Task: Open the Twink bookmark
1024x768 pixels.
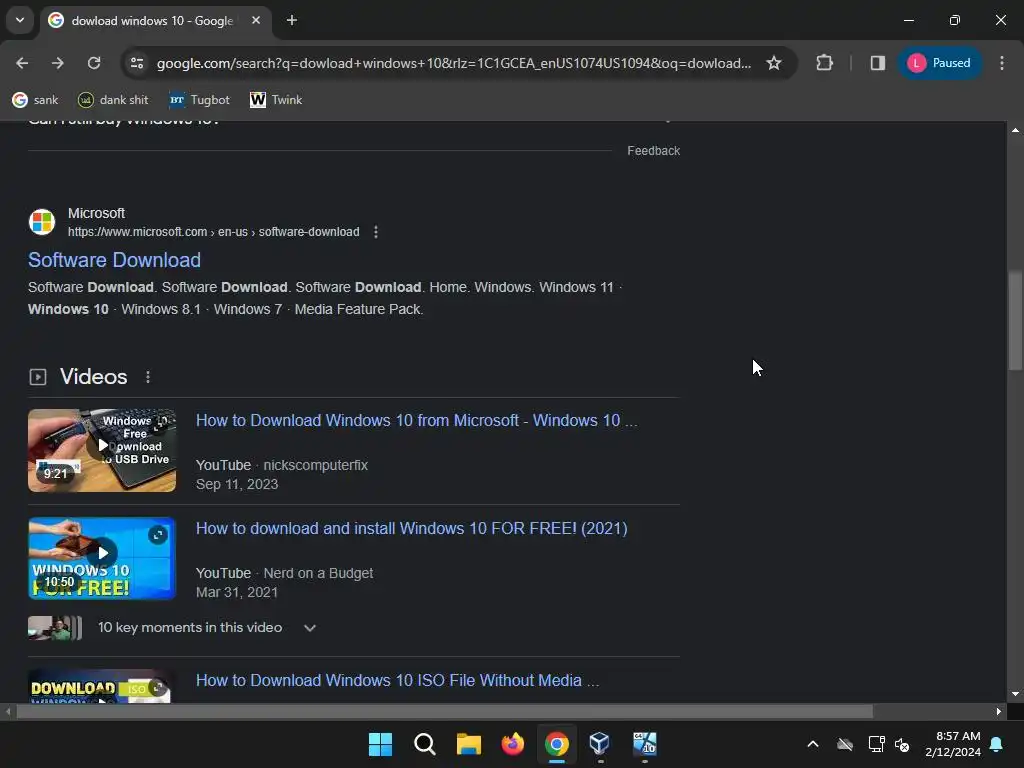Action: point(276,100)
